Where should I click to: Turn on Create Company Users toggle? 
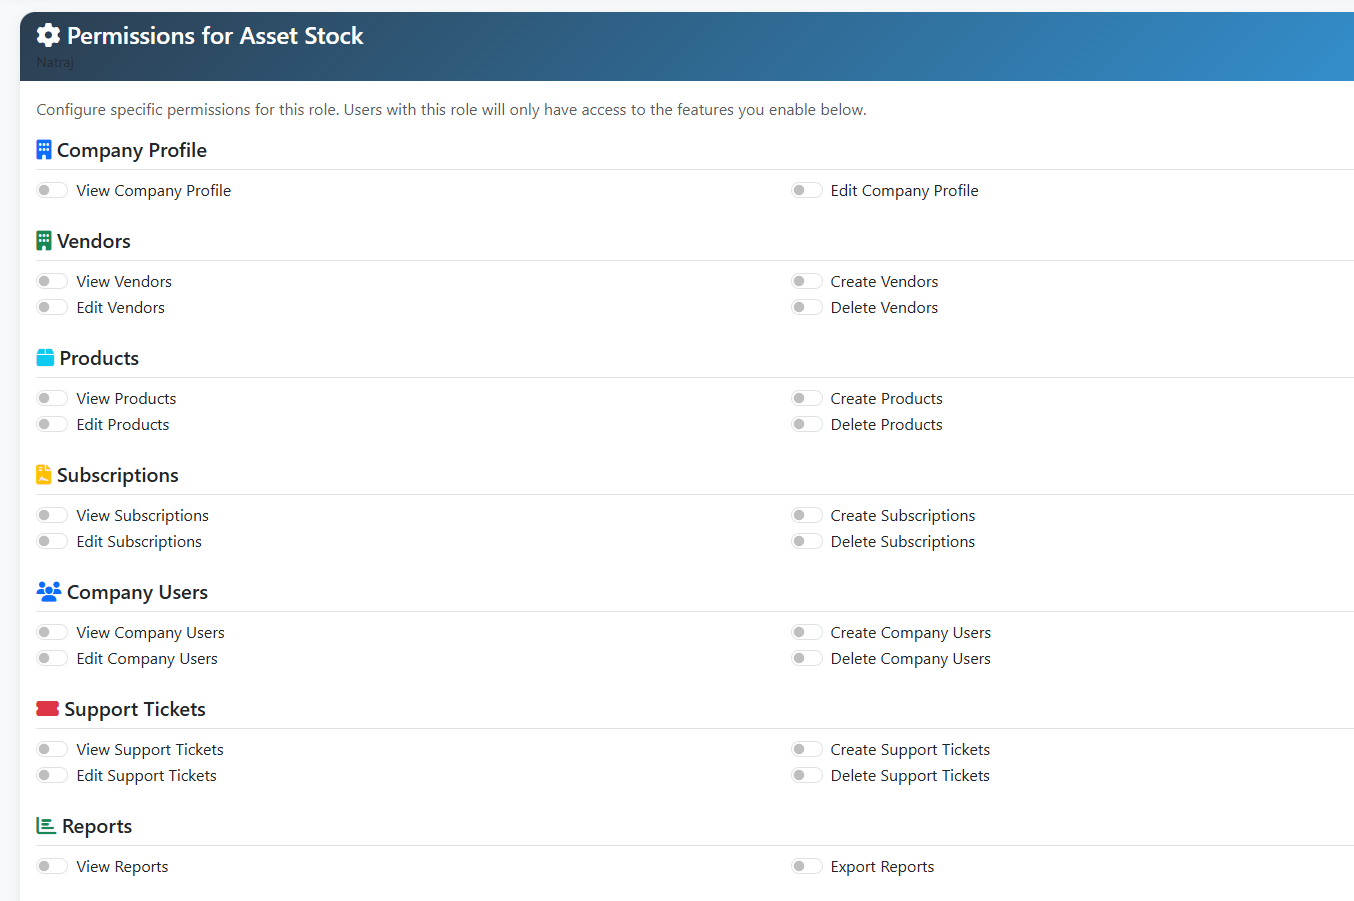tap(807, 632)
